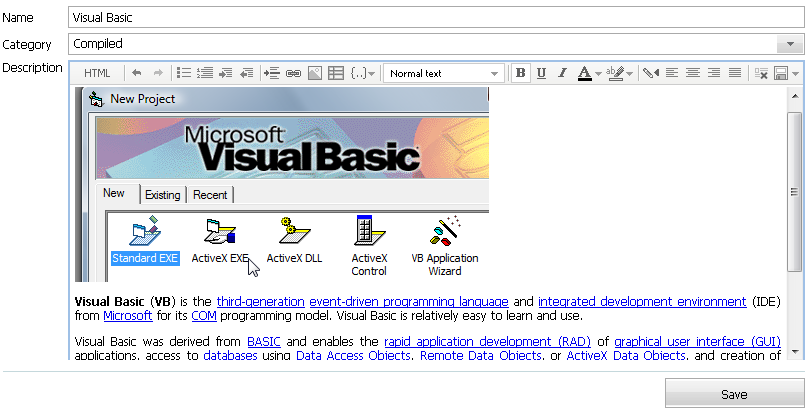Open highlight color dropdown arrow
Screen dimensions: 807x413
coord(629,74)
